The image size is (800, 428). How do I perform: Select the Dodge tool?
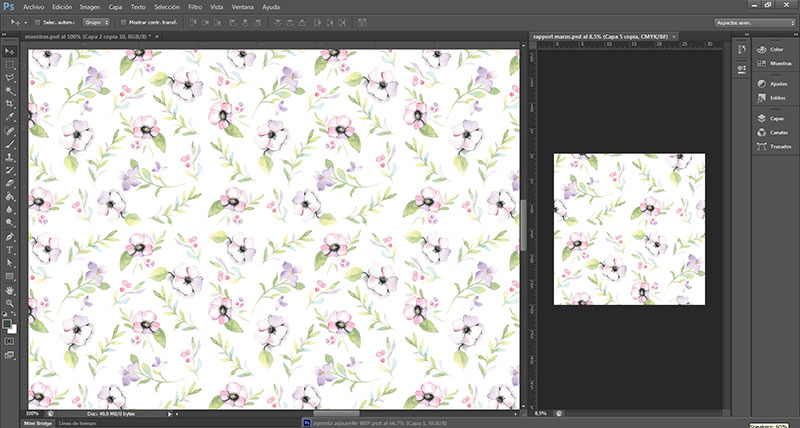(x=9, y=223)
